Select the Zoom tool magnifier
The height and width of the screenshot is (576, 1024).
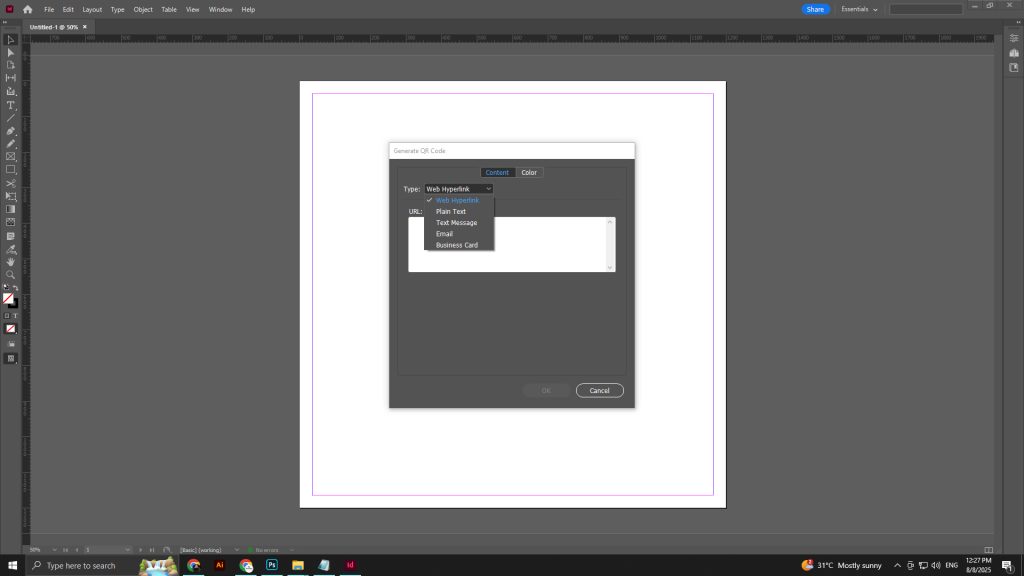tap(11, 275)
